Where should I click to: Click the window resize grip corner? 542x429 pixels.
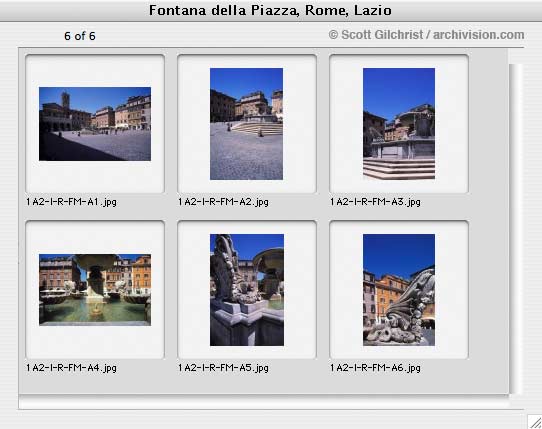tap(535, 422)
